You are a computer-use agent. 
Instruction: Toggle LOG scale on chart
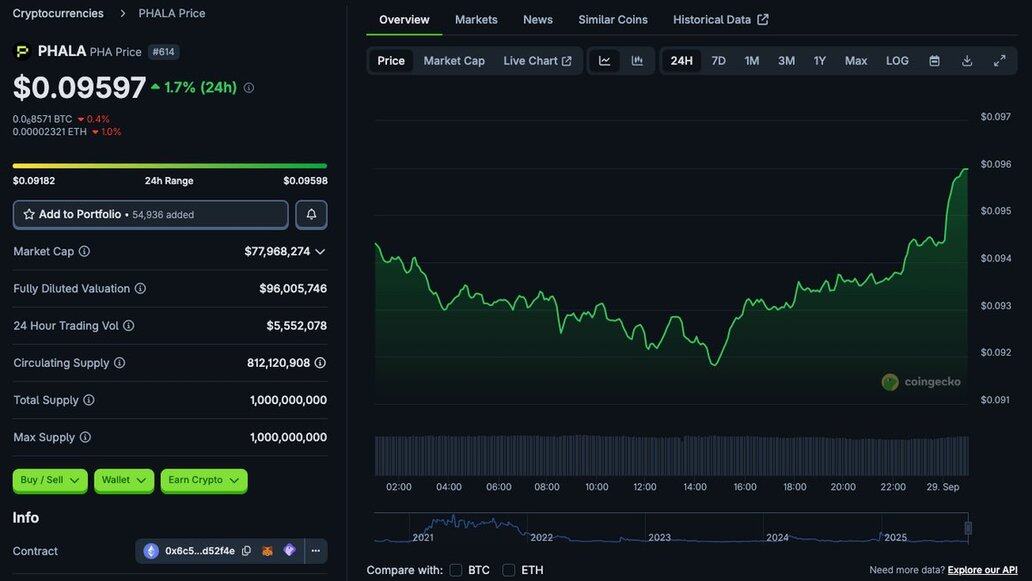896,61
